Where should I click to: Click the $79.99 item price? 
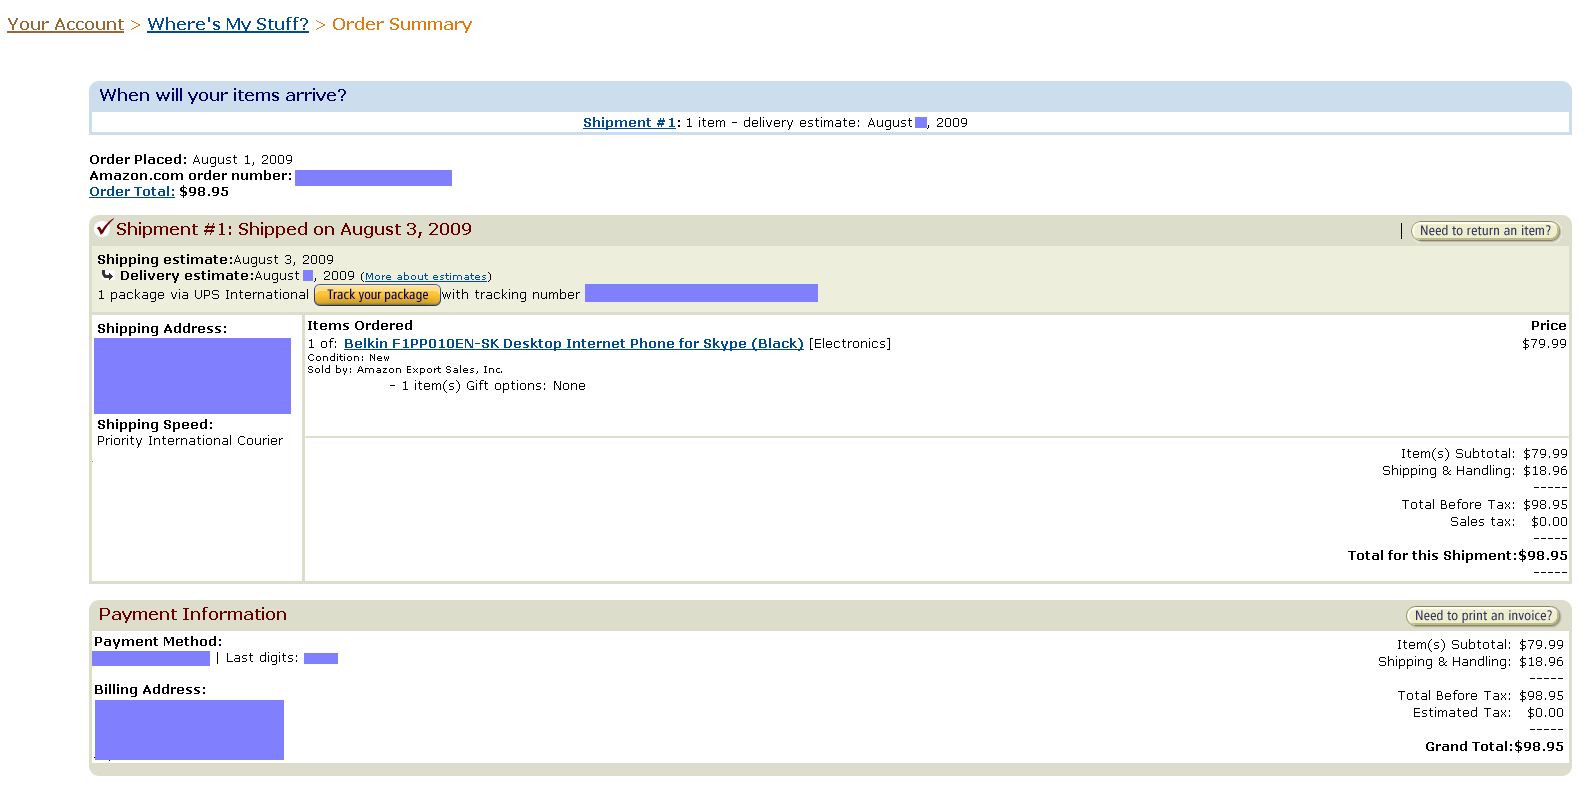pyautogui.click(x=1545, y=344)
